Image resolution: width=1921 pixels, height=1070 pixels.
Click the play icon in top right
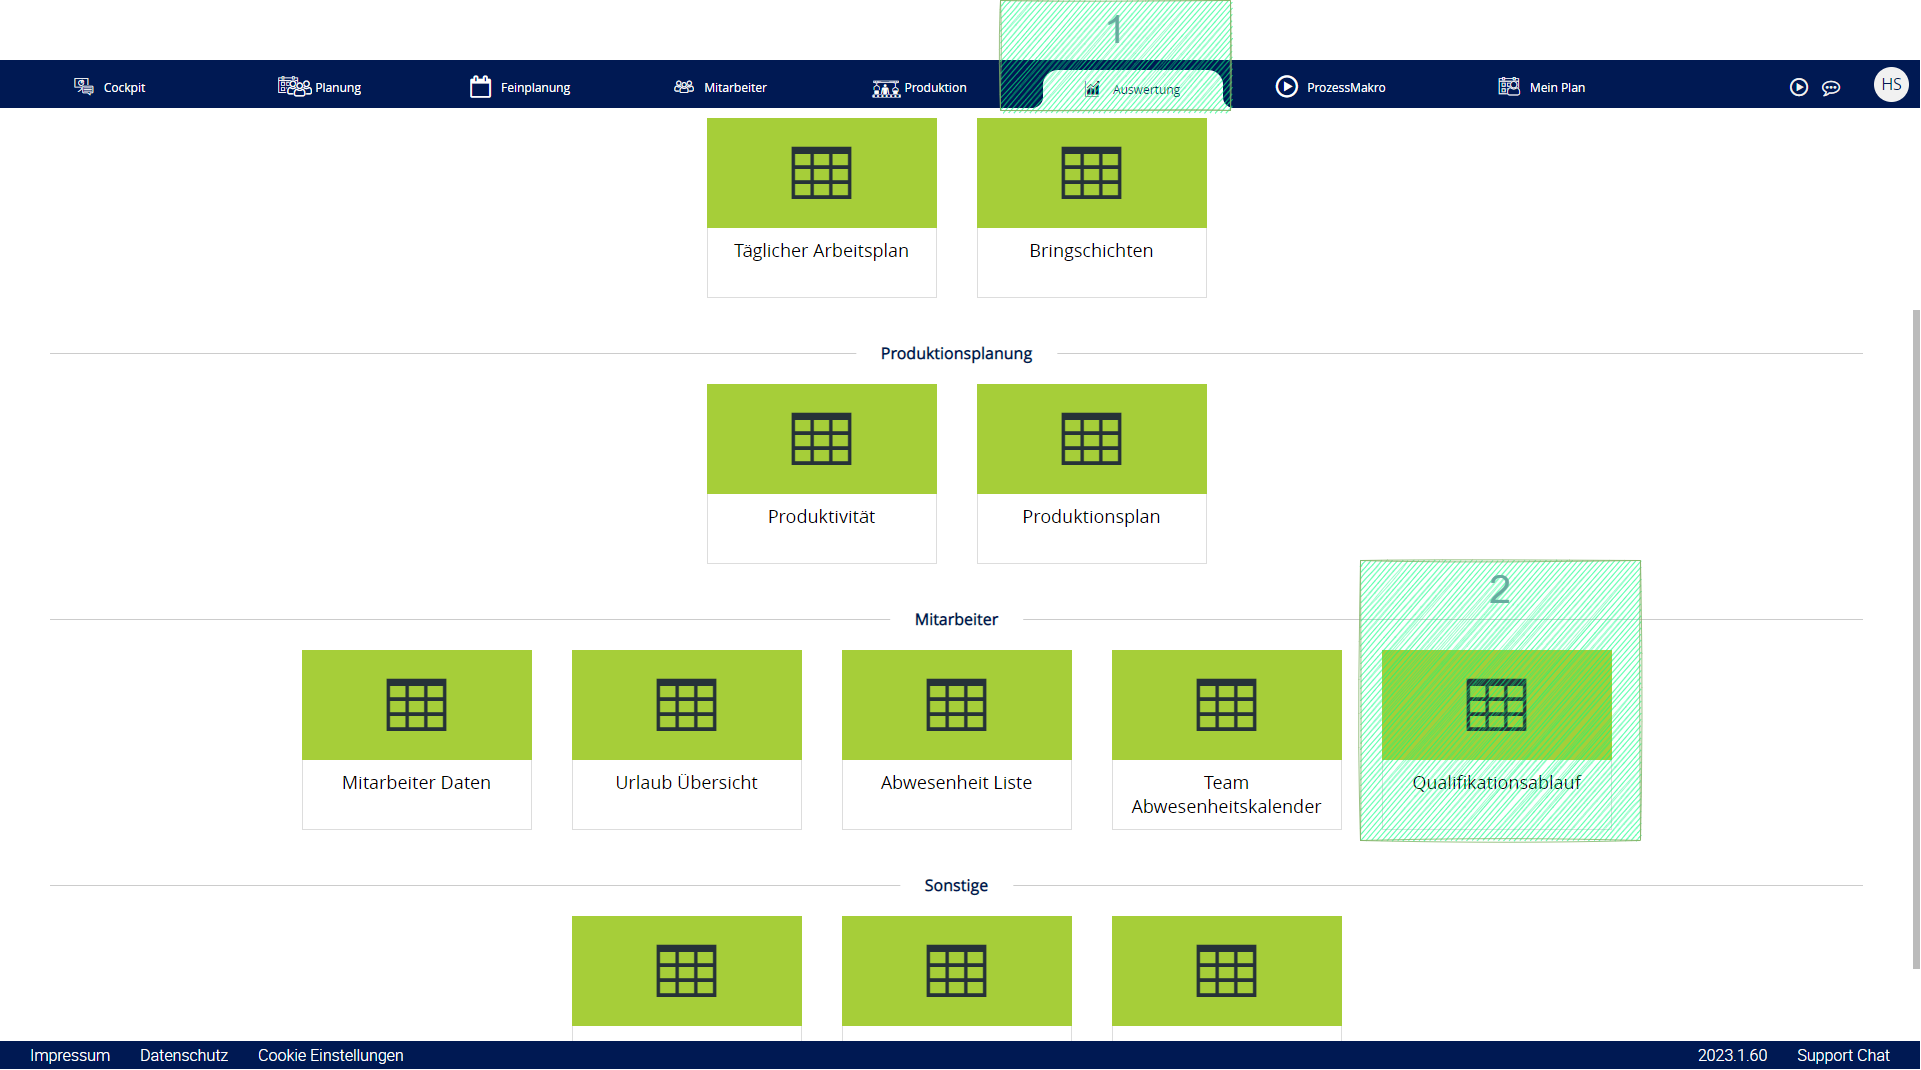point(1798,87)
